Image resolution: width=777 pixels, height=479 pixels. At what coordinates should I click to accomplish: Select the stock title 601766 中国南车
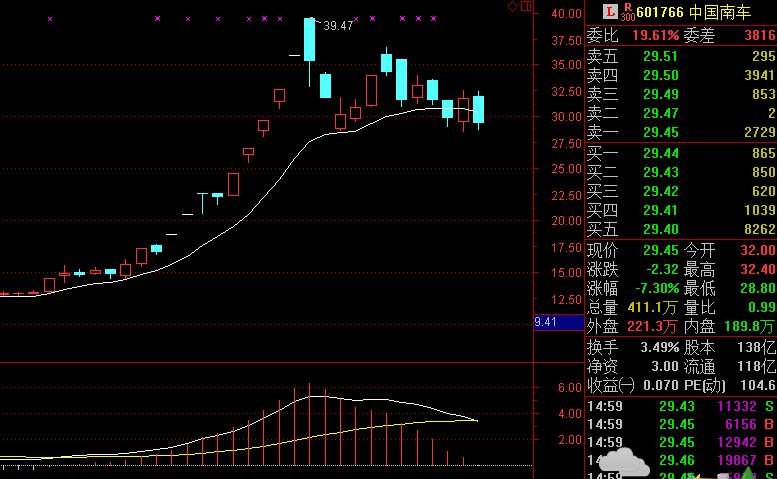pyautogui.click(x=694, y=12)
